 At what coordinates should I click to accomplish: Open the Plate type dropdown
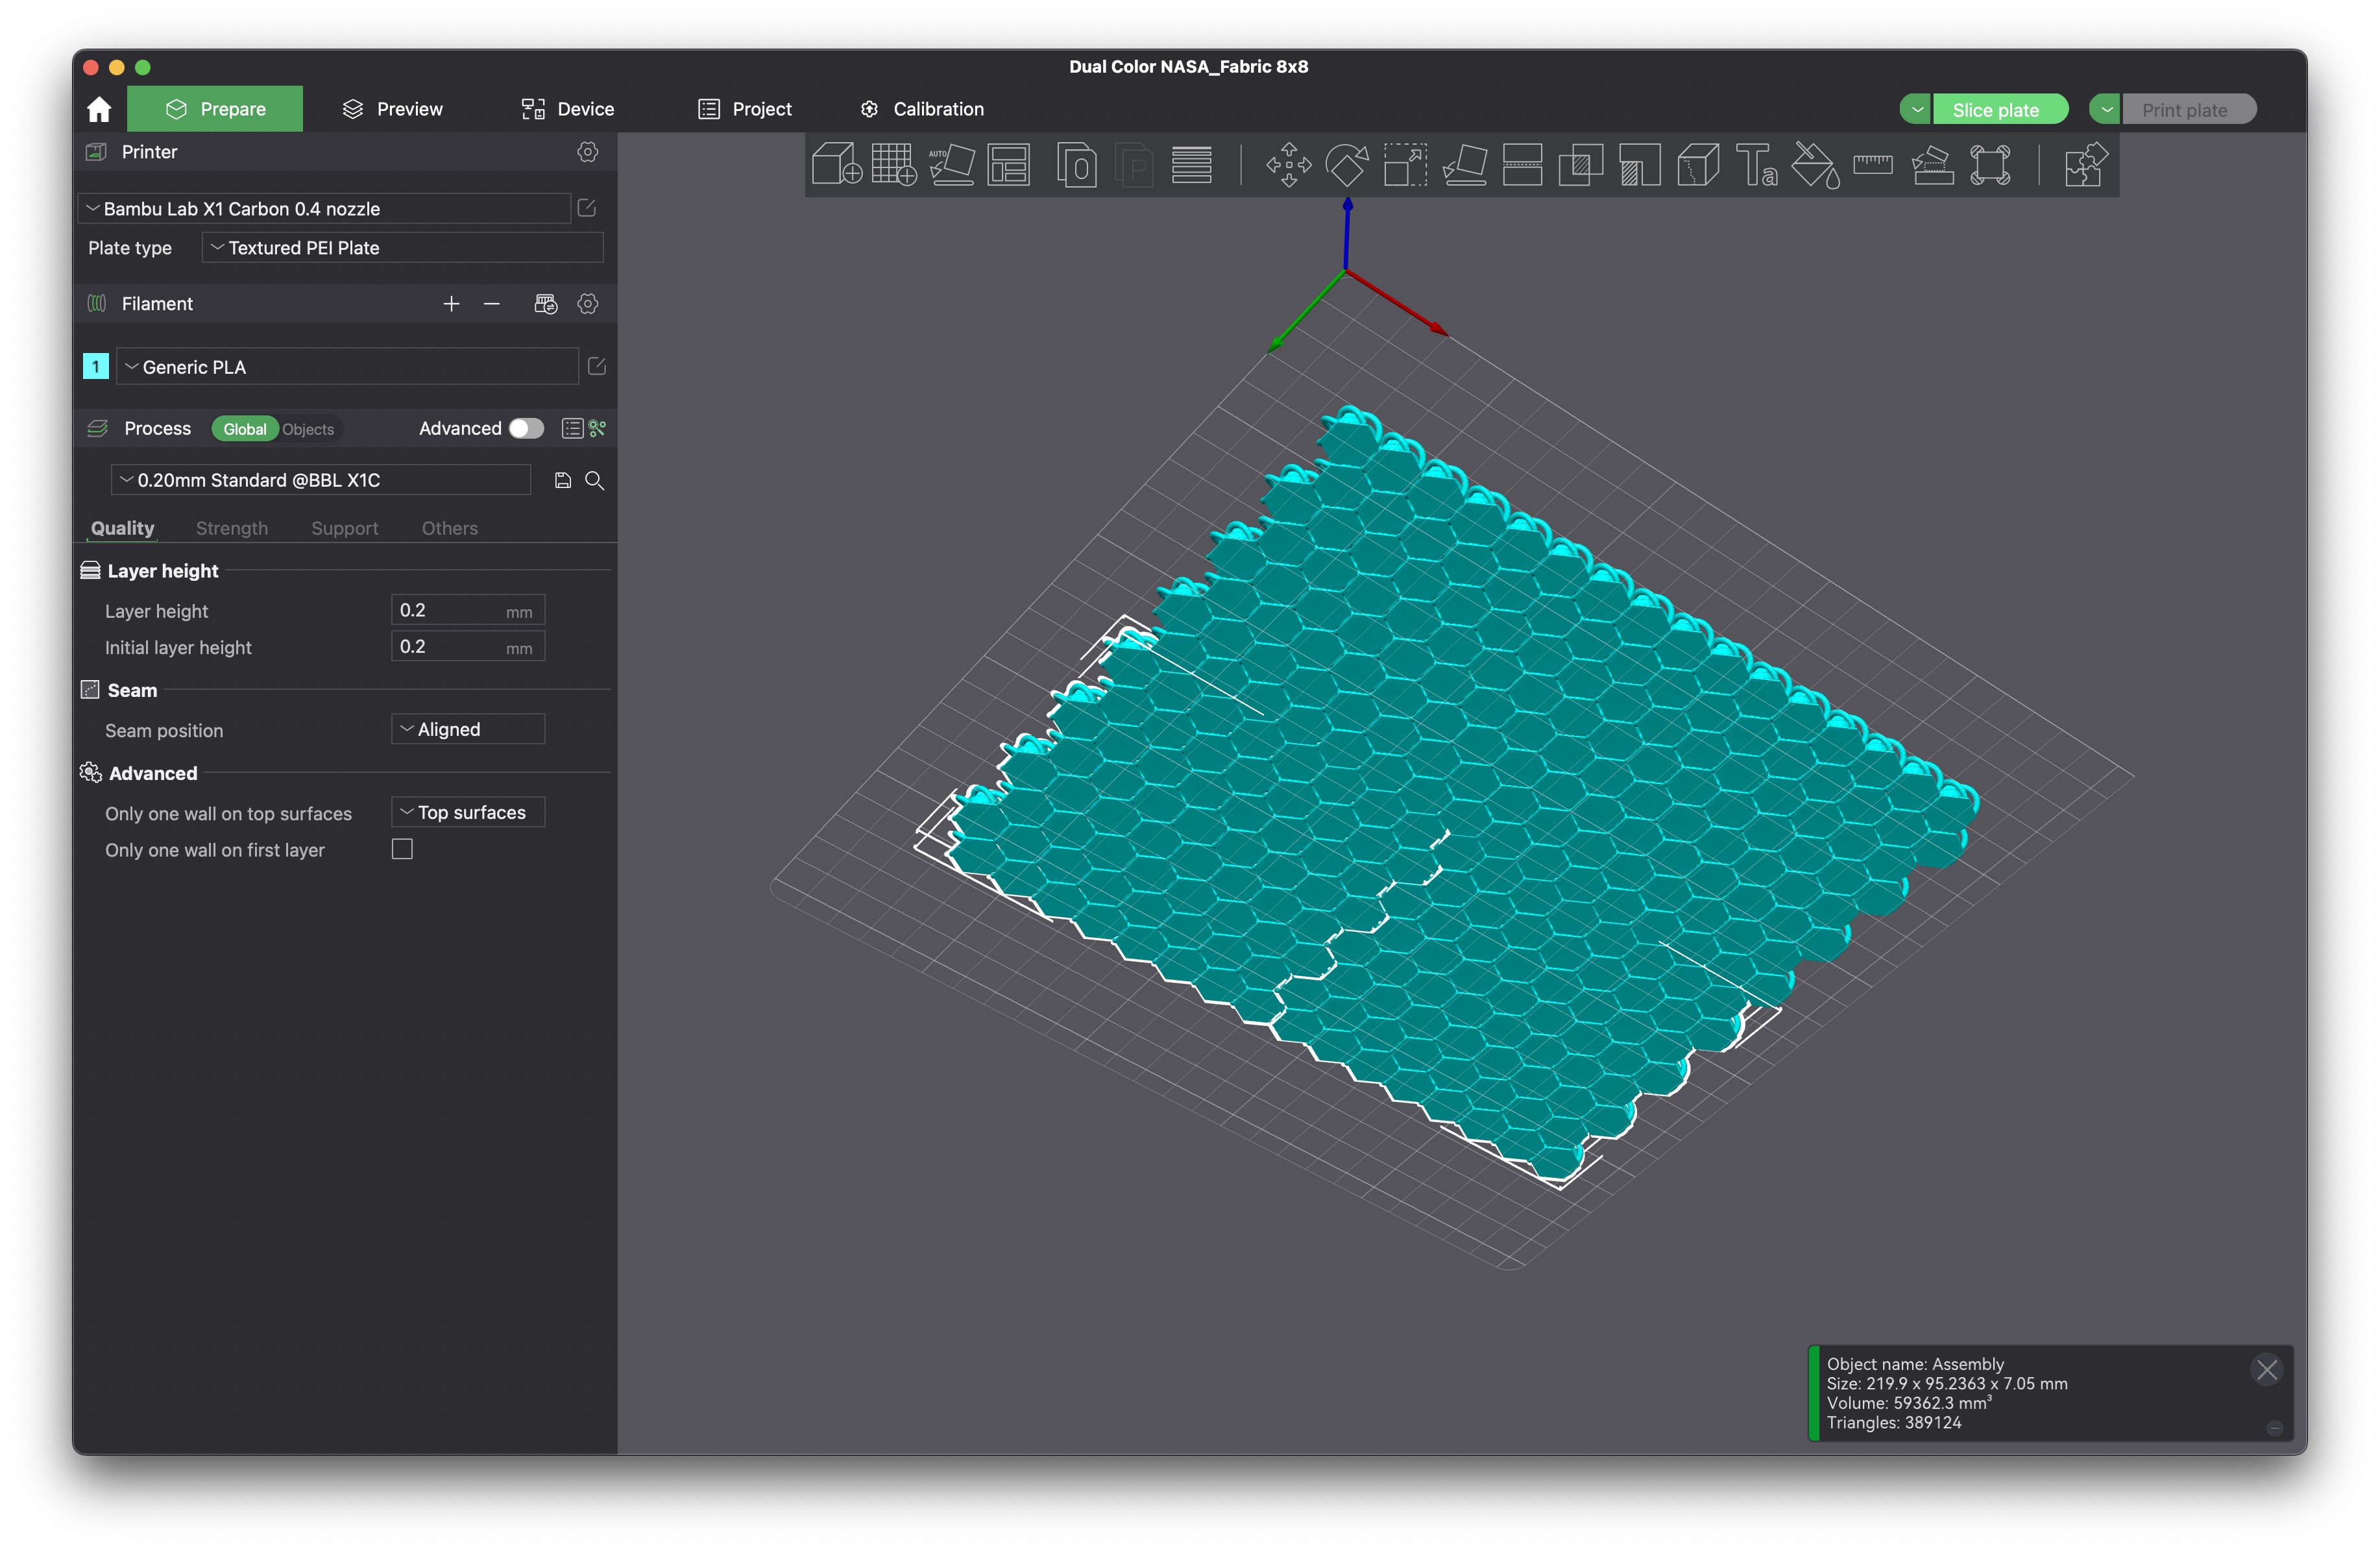click(x=402, y=248)
